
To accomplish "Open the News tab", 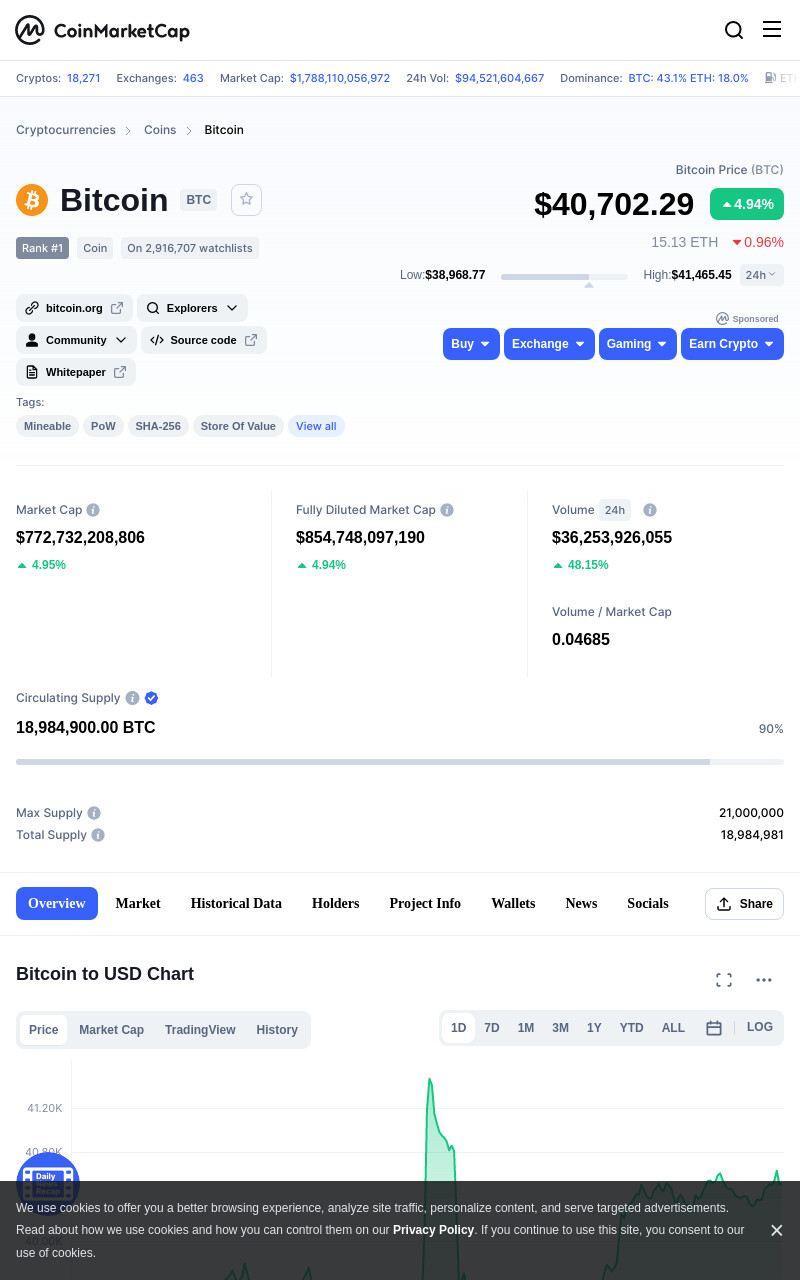I will coord(581,903).
